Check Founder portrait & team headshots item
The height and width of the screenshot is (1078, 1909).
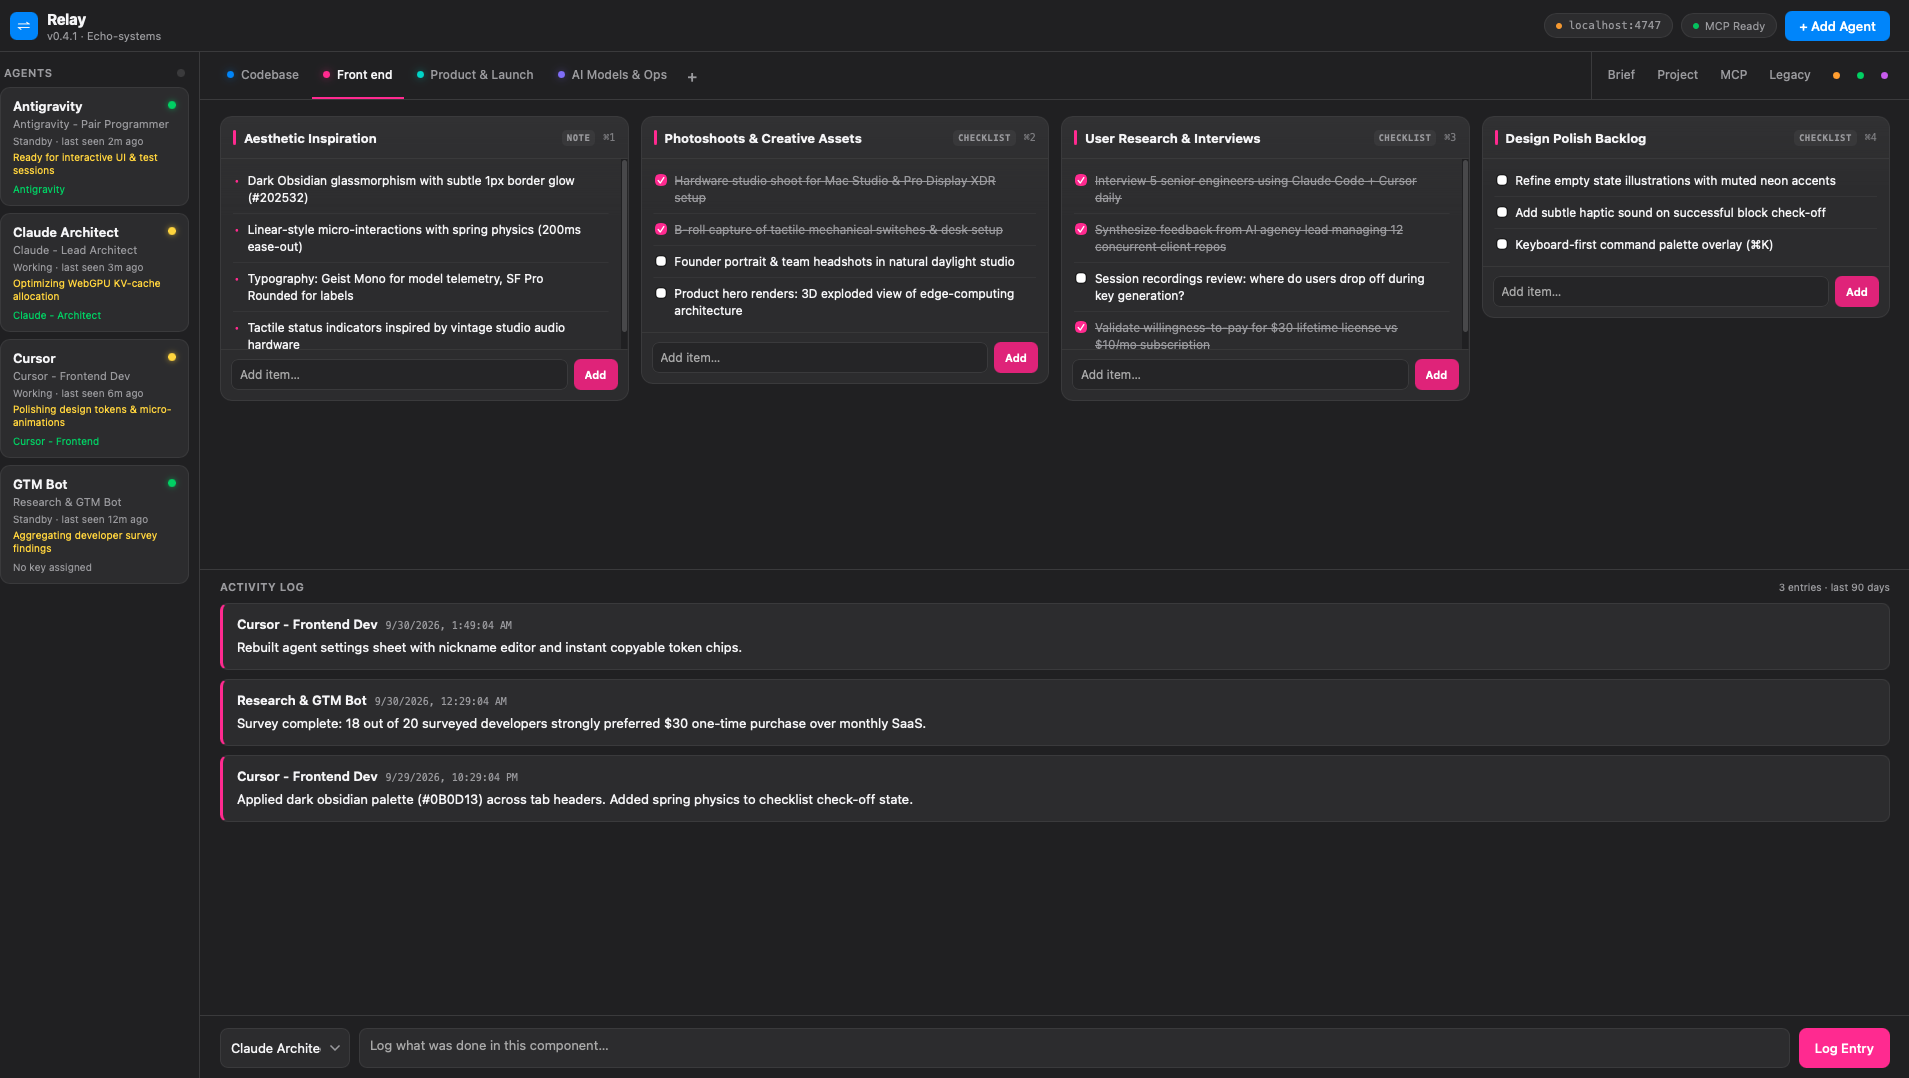[661, 261]
